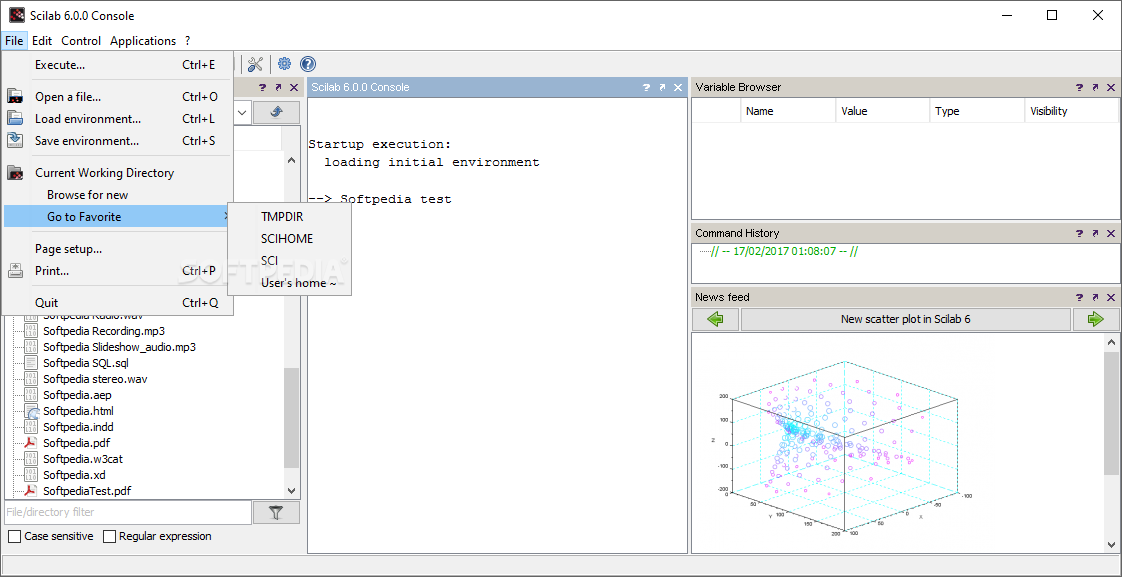The height and width of the screenshot is (577, 1122).
Task: Choose Print... menu entry
Action: click(117, 271)
